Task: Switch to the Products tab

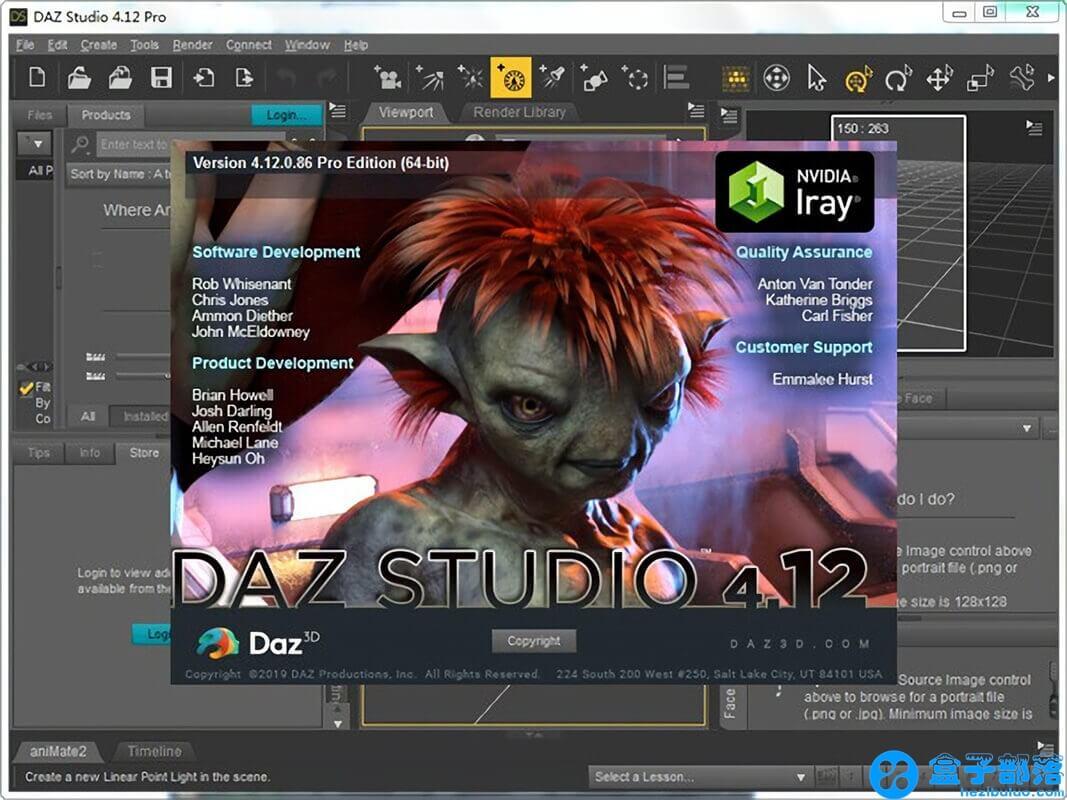Action: pyautogui.click(x=105, y=115)
